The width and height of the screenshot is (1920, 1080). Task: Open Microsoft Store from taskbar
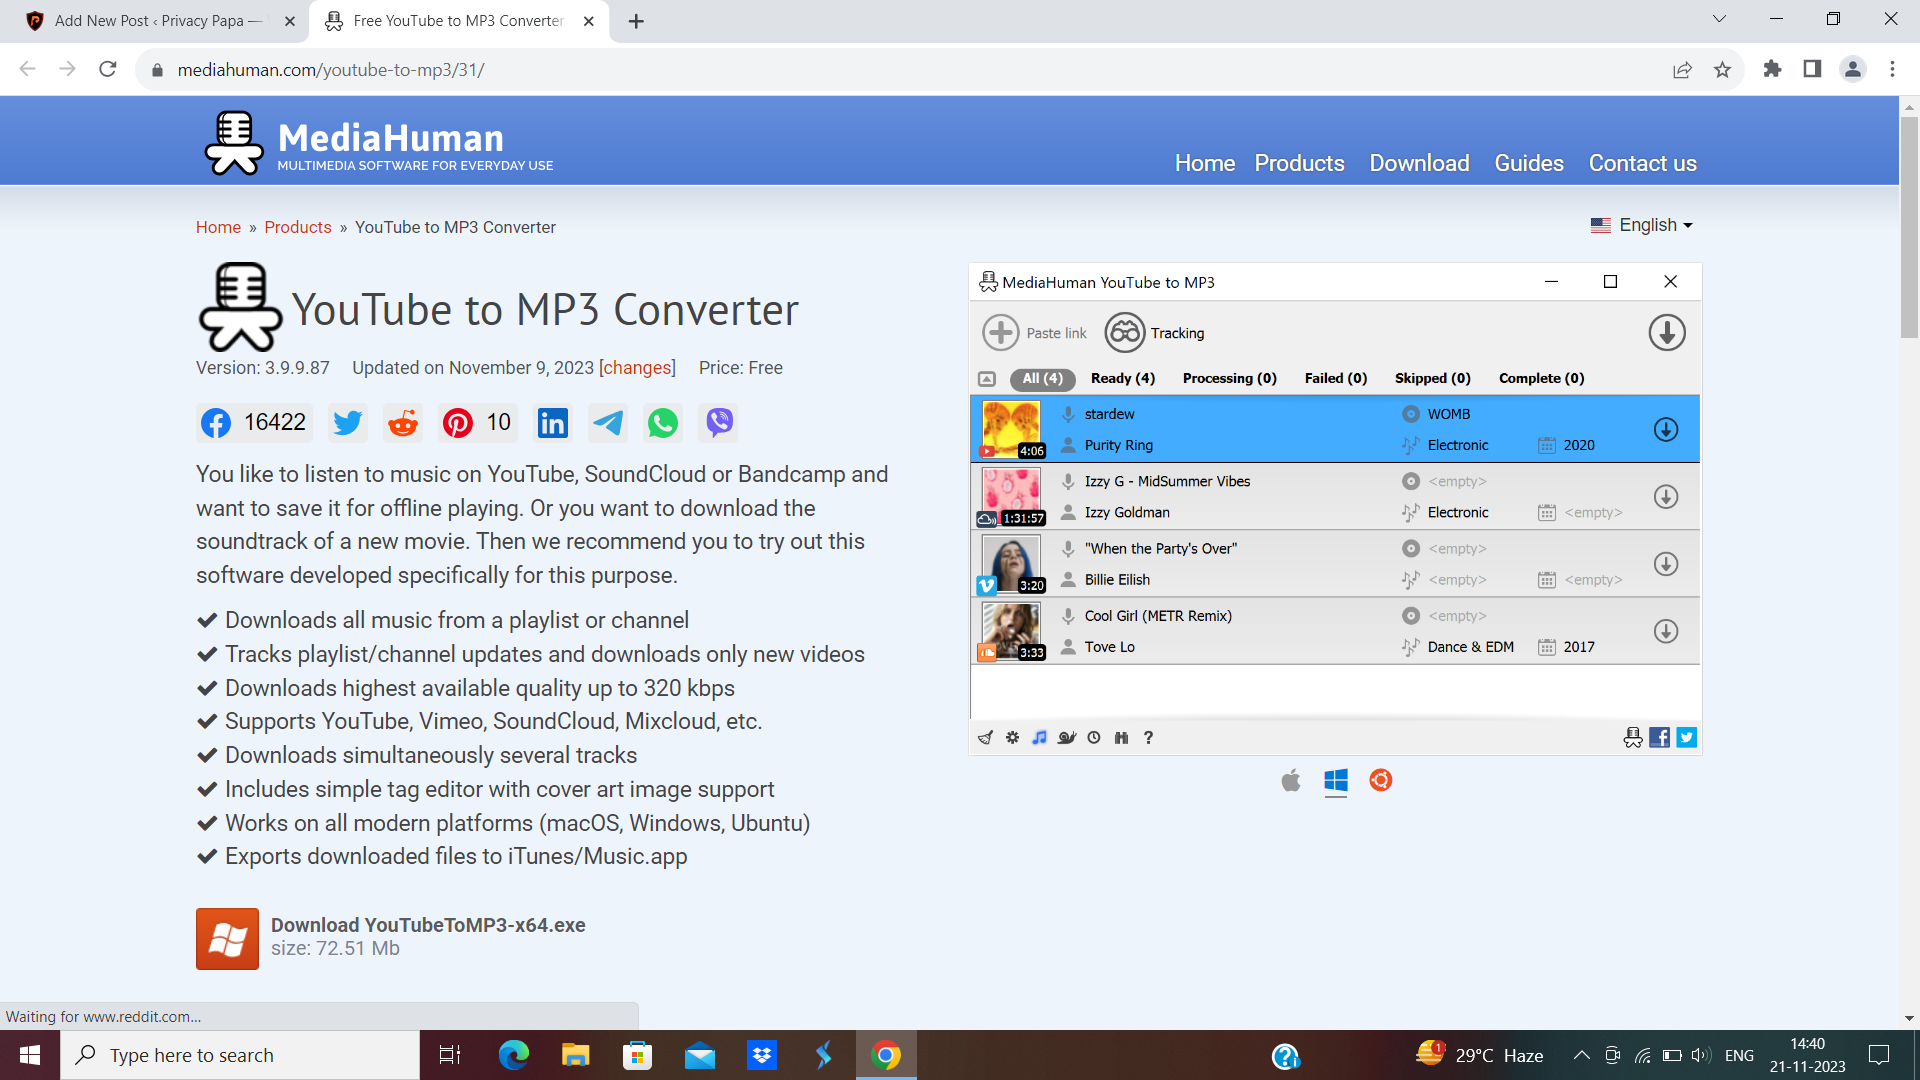pyautogui.click(x=637, y=1055)
